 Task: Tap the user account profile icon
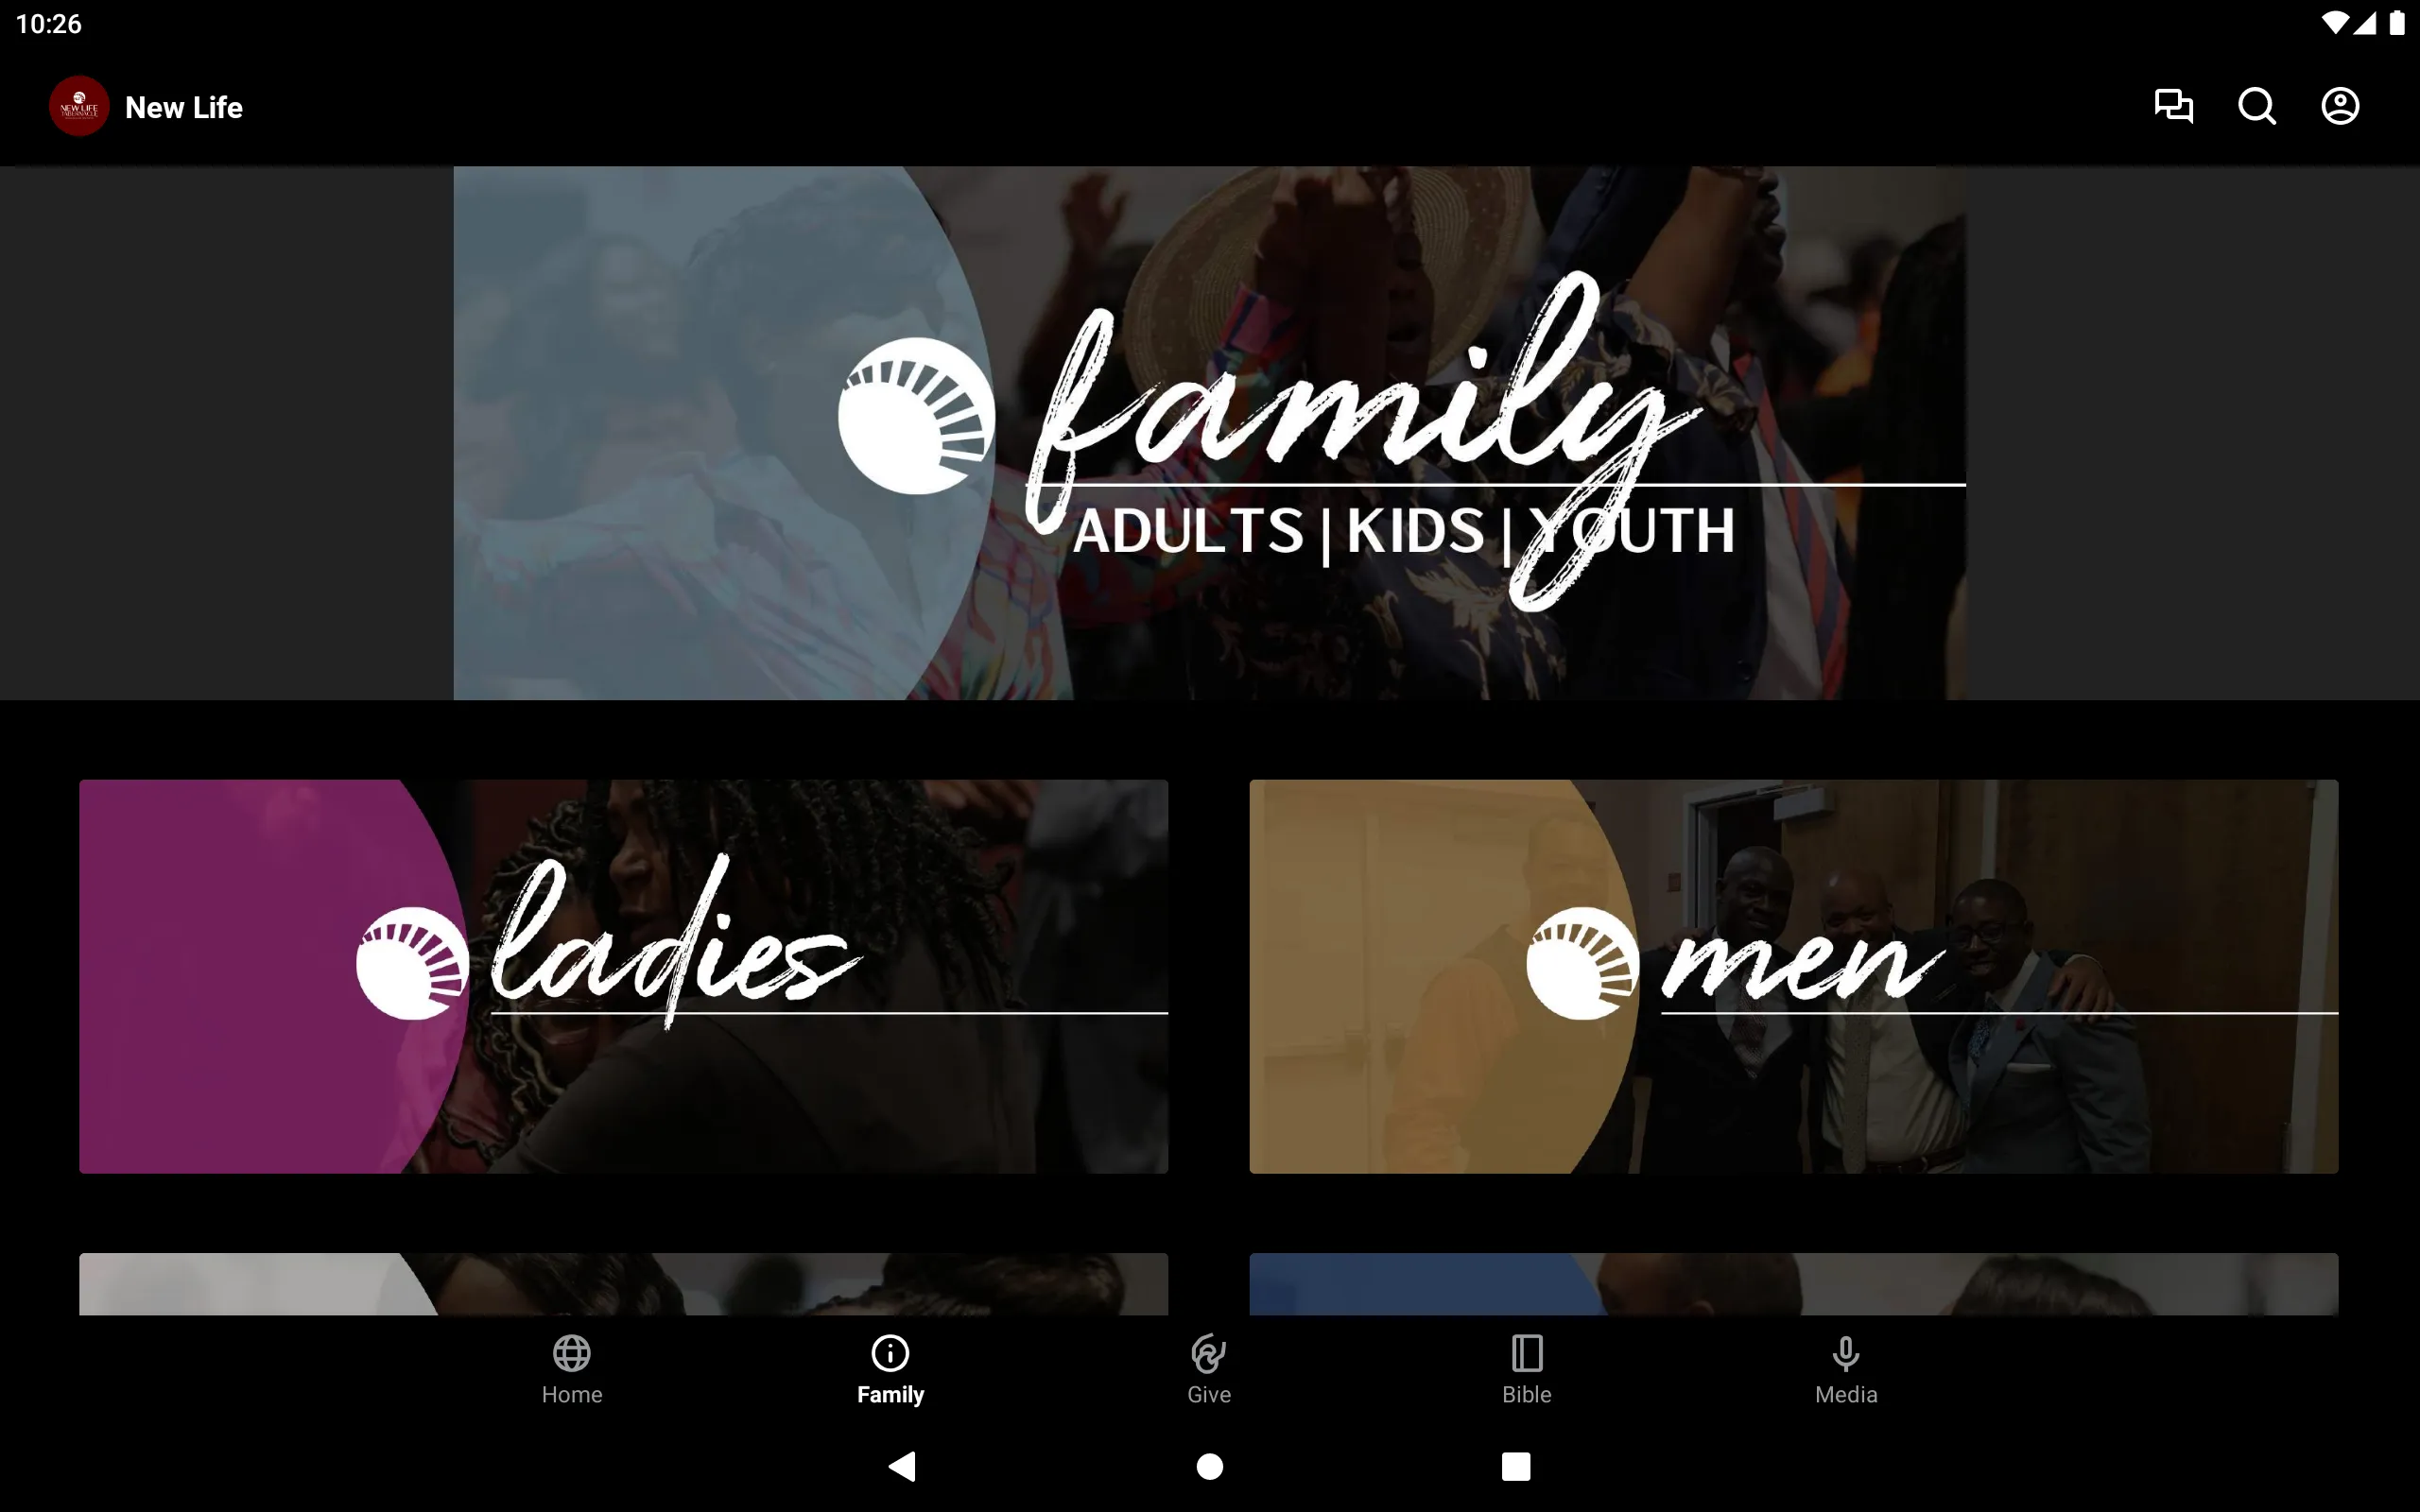click(x=2340, y=106)
